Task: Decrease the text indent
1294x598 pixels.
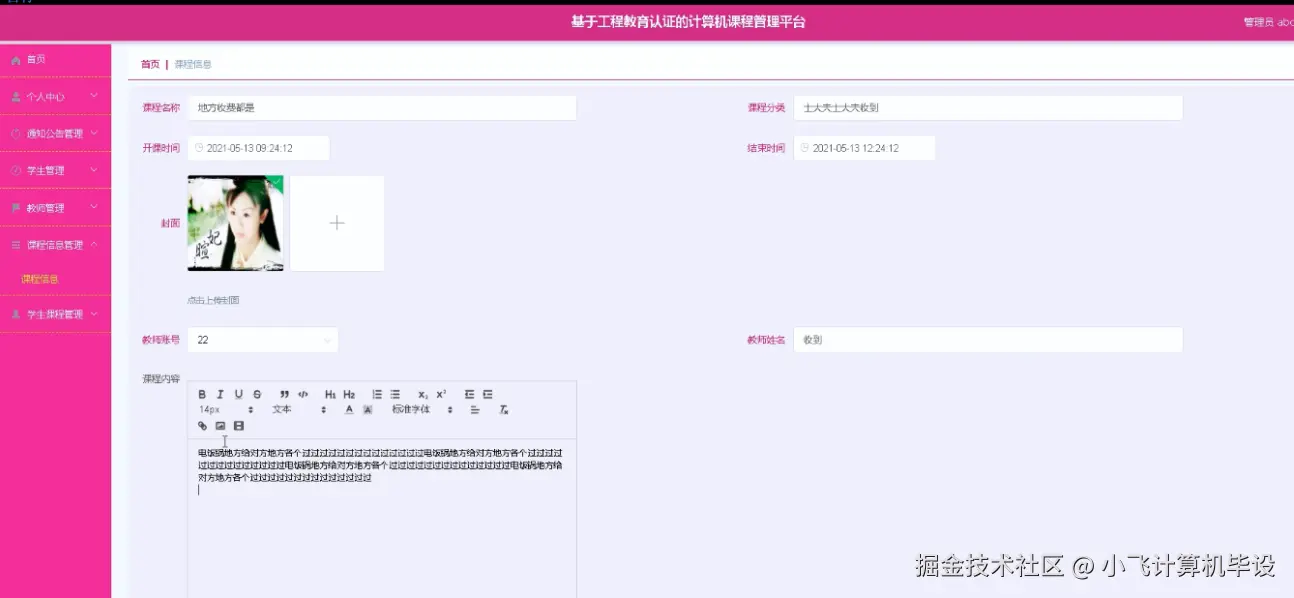Action: pyautogui.click(x=469, y=395)
